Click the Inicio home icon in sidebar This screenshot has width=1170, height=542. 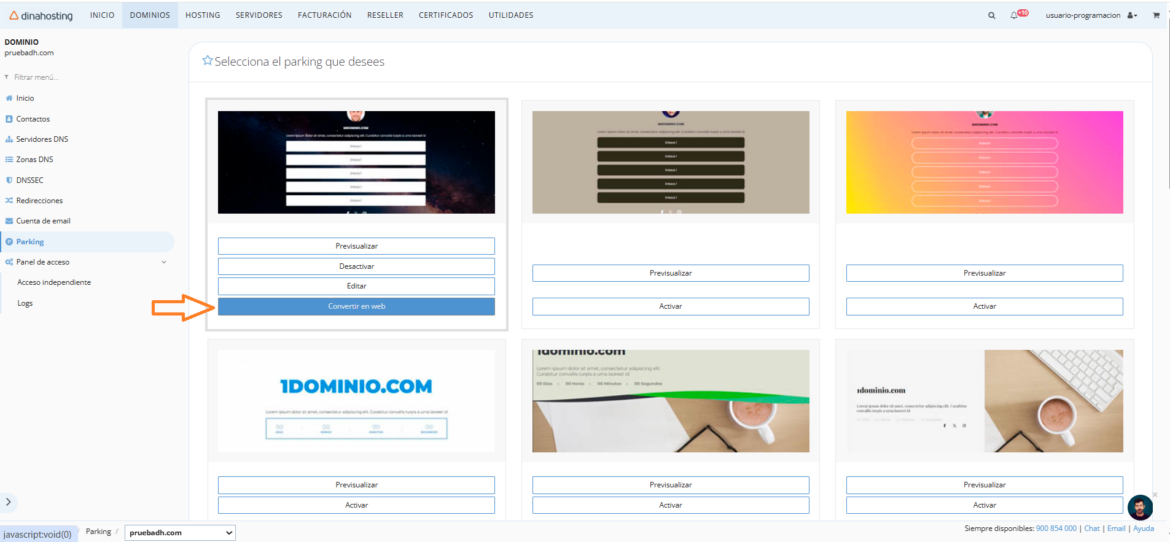[9, 98]
